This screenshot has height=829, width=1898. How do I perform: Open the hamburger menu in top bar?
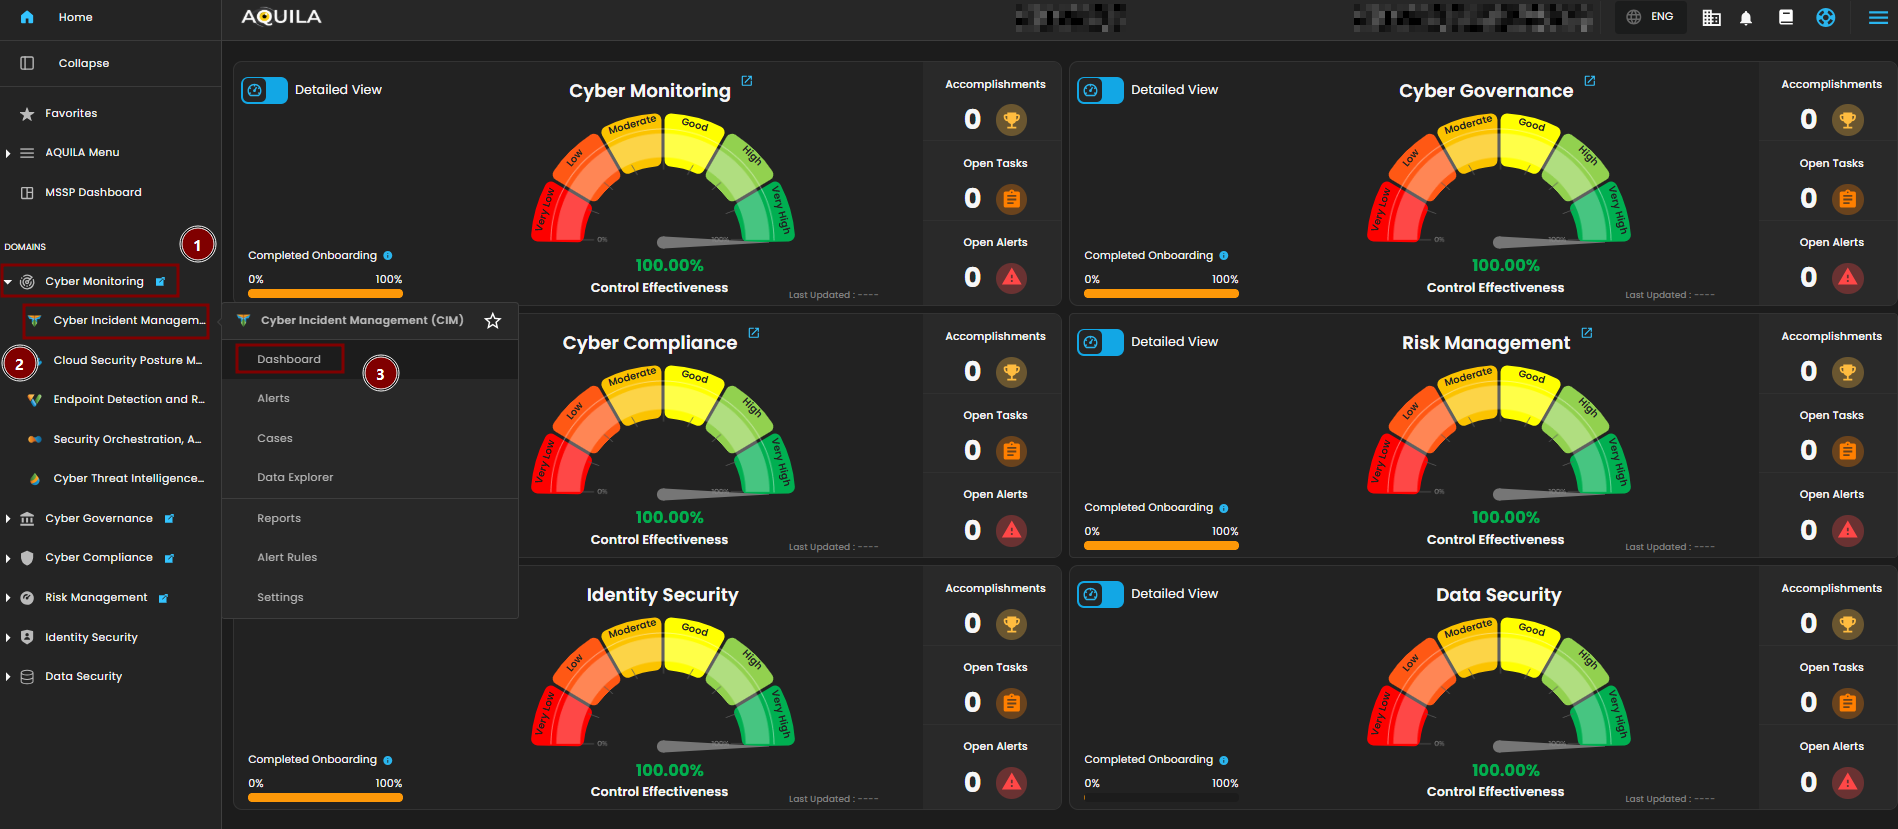coord(1878,18)
